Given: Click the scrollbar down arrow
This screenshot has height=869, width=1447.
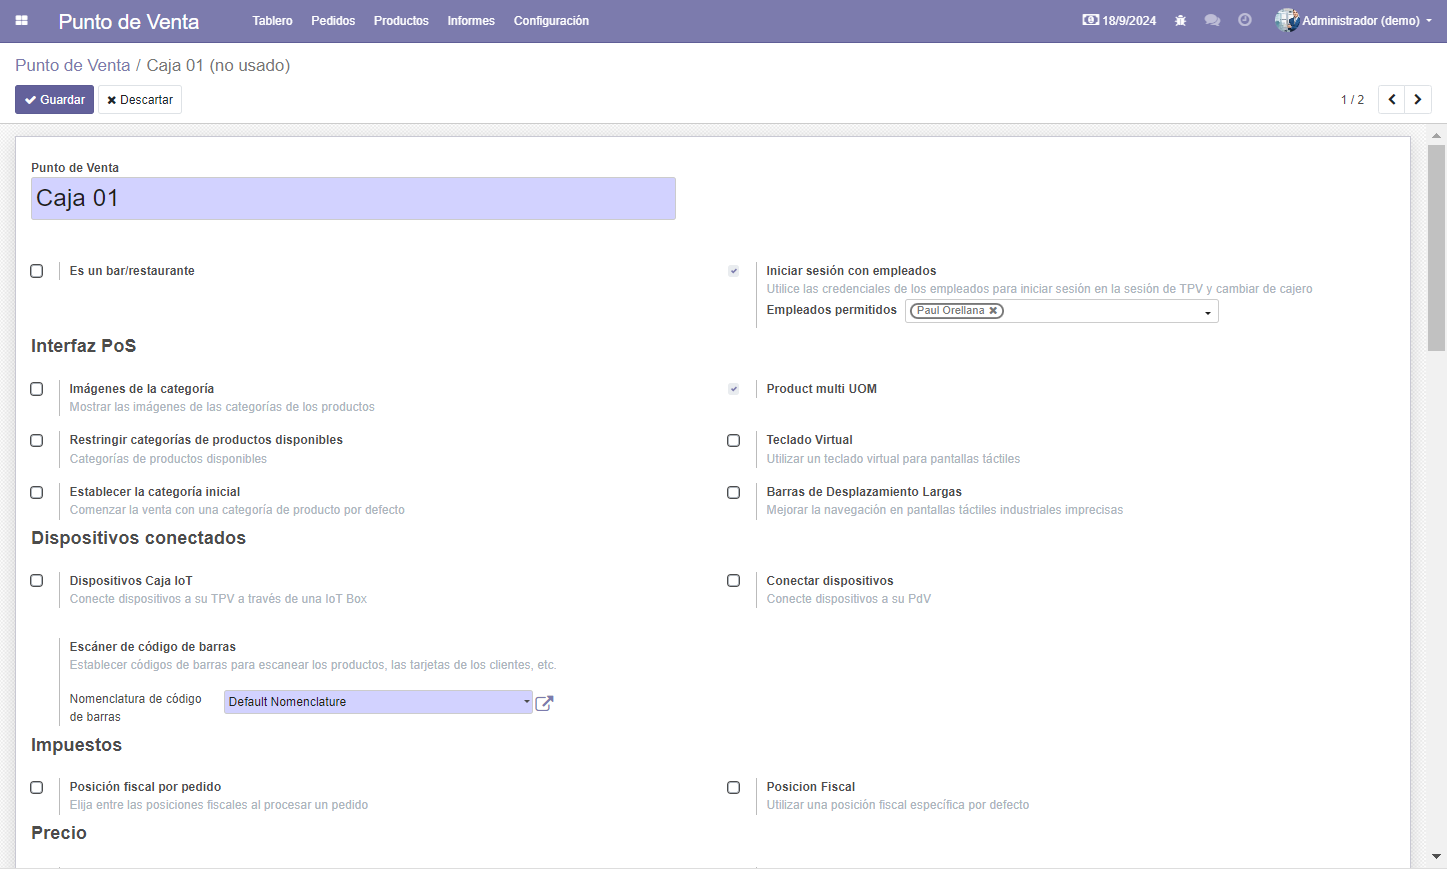Looking at the screenshot, I should click(x=1437, y=857).
